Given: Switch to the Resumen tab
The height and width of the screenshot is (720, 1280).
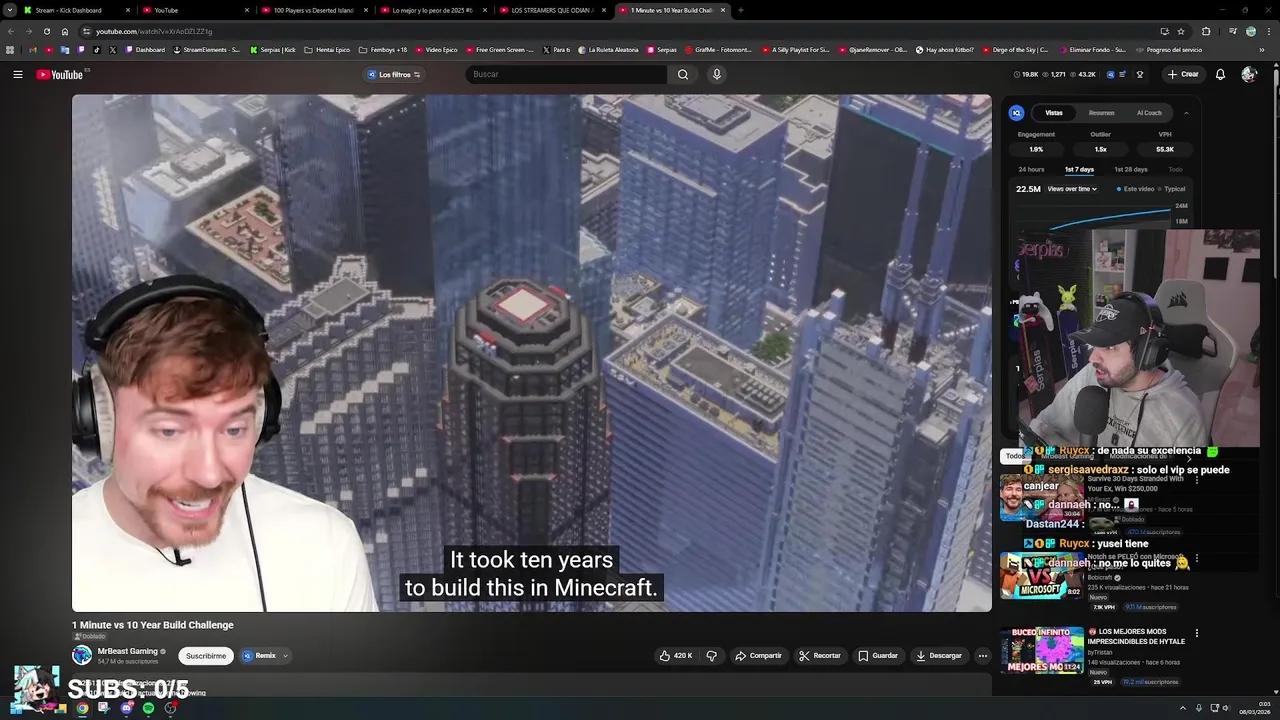Looking at the screenshot, I should click(x=1101, y=113).
